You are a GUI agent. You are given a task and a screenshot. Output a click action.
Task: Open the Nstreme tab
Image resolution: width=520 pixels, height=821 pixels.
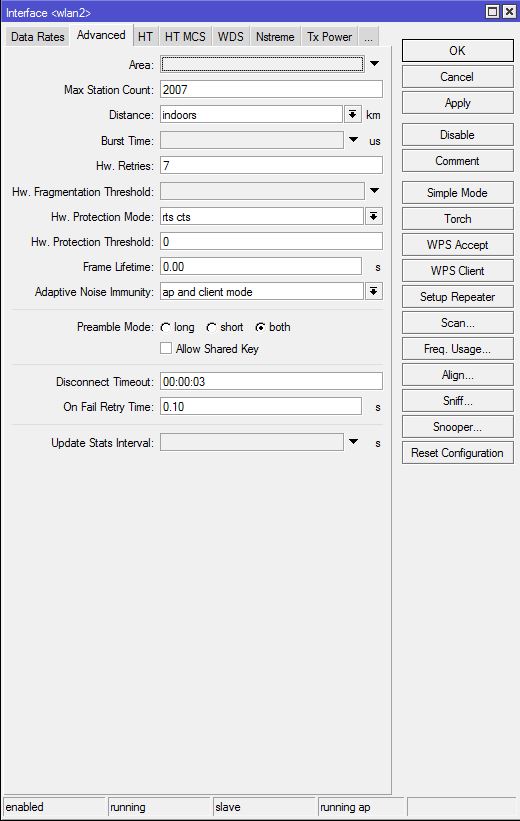[x=275, y=37]
